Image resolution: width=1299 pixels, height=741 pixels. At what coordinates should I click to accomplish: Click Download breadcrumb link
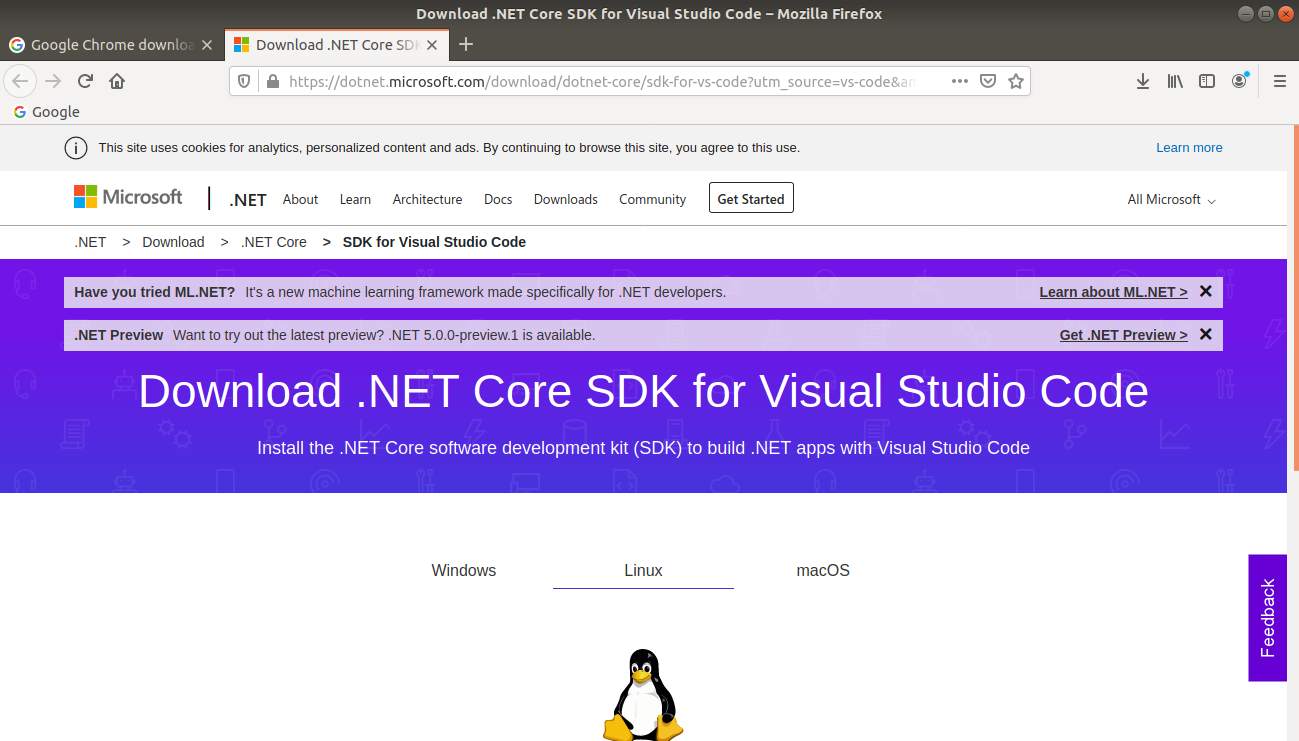click(x=173, y=242)
